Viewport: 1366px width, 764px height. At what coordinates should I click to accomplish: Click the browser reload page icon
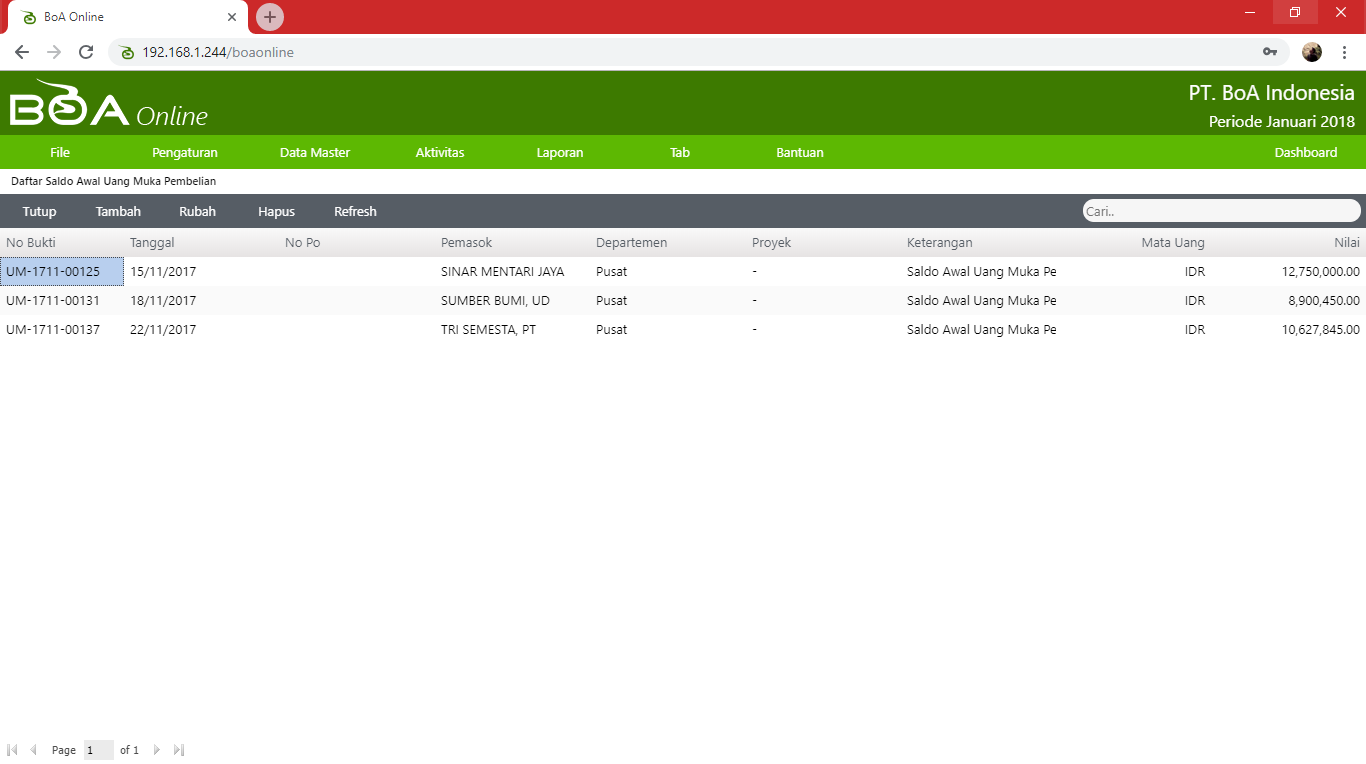click(x=86, y=52)
